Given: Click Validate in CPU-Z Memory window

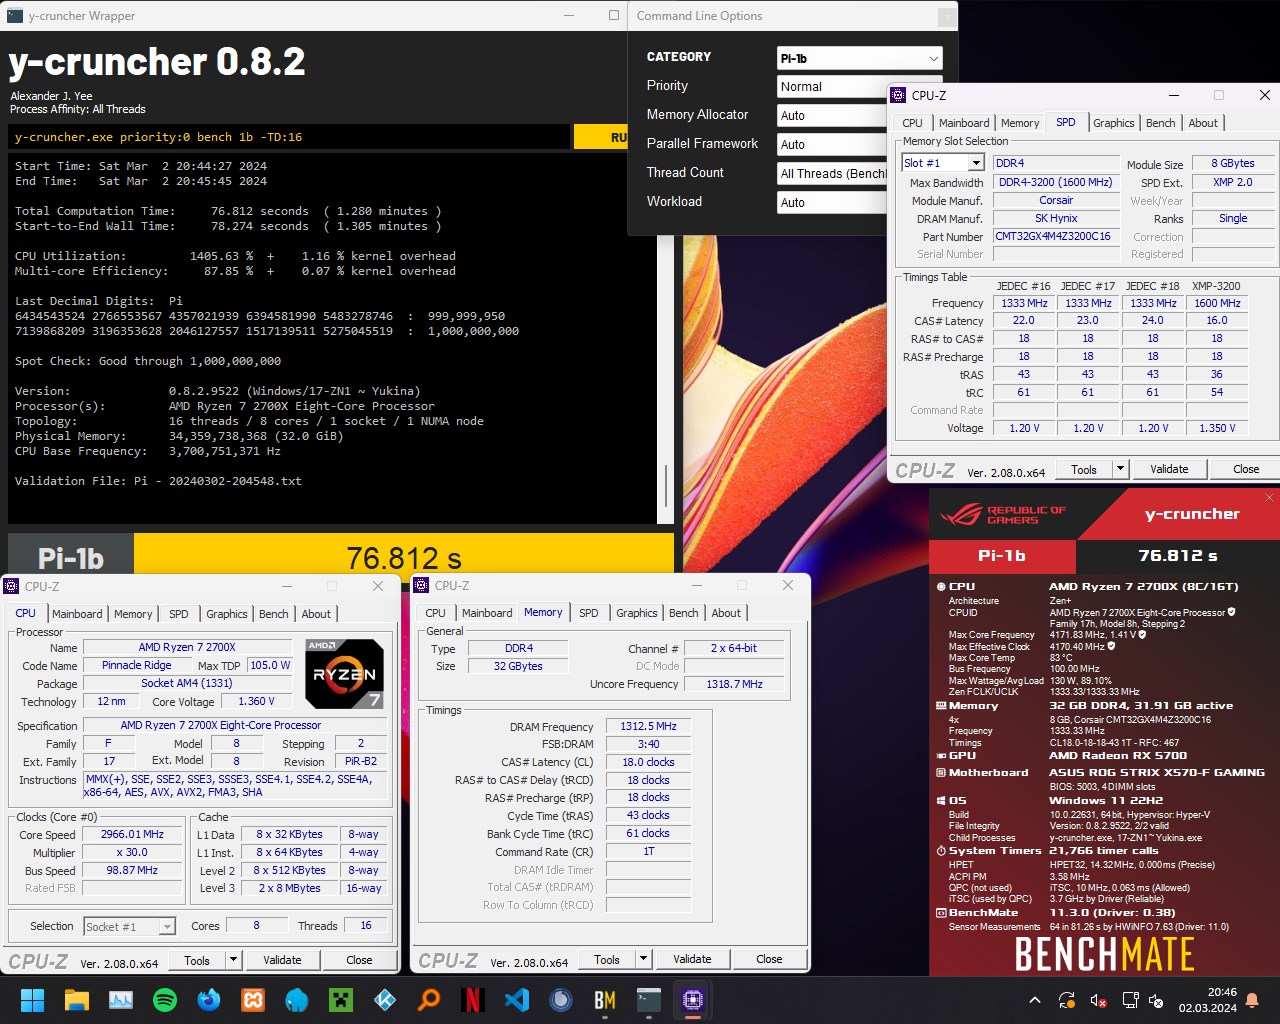Looking at the screenshot, I should pos(692,959).
